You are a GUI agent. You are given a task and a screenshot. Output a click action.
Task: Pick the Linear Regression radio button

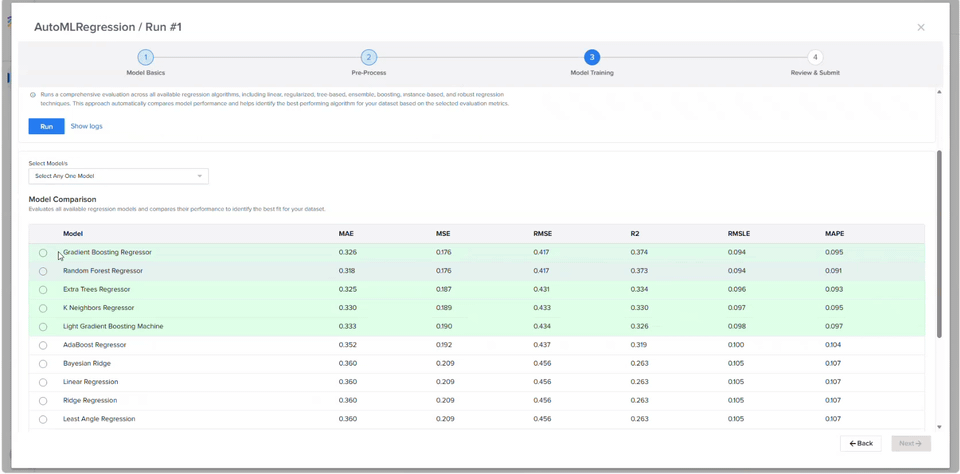(43, 383)
